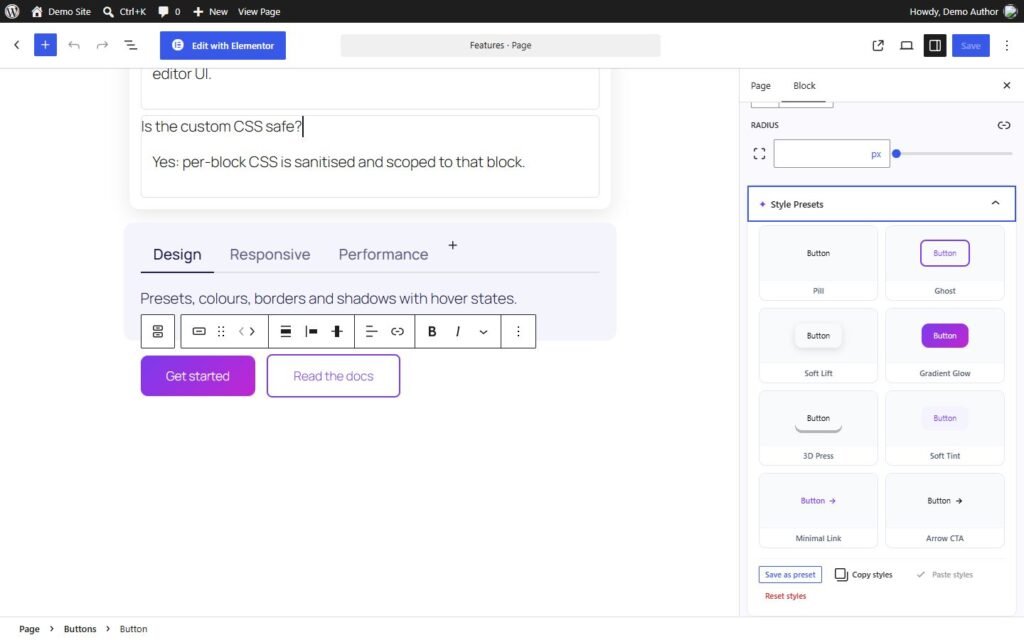
Task: Save the page
Action: [x=970, y=45]
